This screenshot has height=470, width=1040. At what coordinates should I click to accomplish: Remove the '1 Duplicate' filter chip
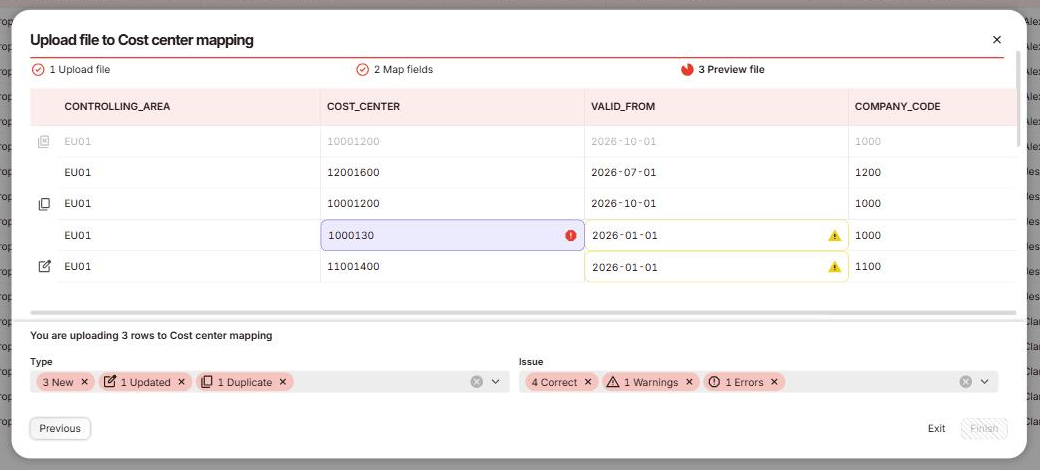283,382
